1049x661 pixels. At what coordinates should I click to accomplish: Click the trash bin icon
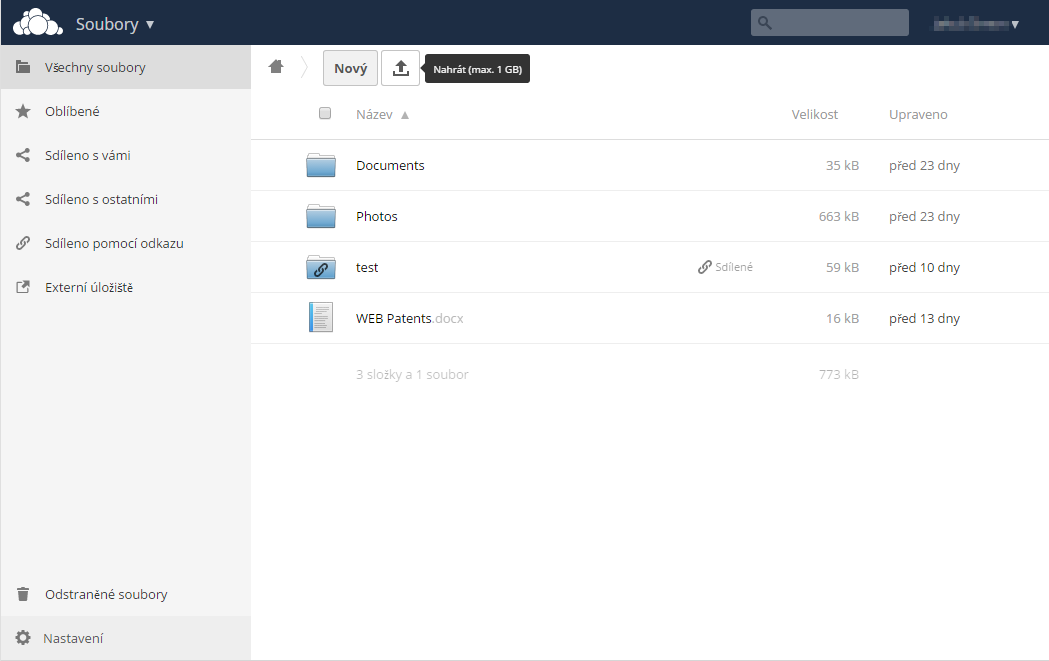point(23,594)
